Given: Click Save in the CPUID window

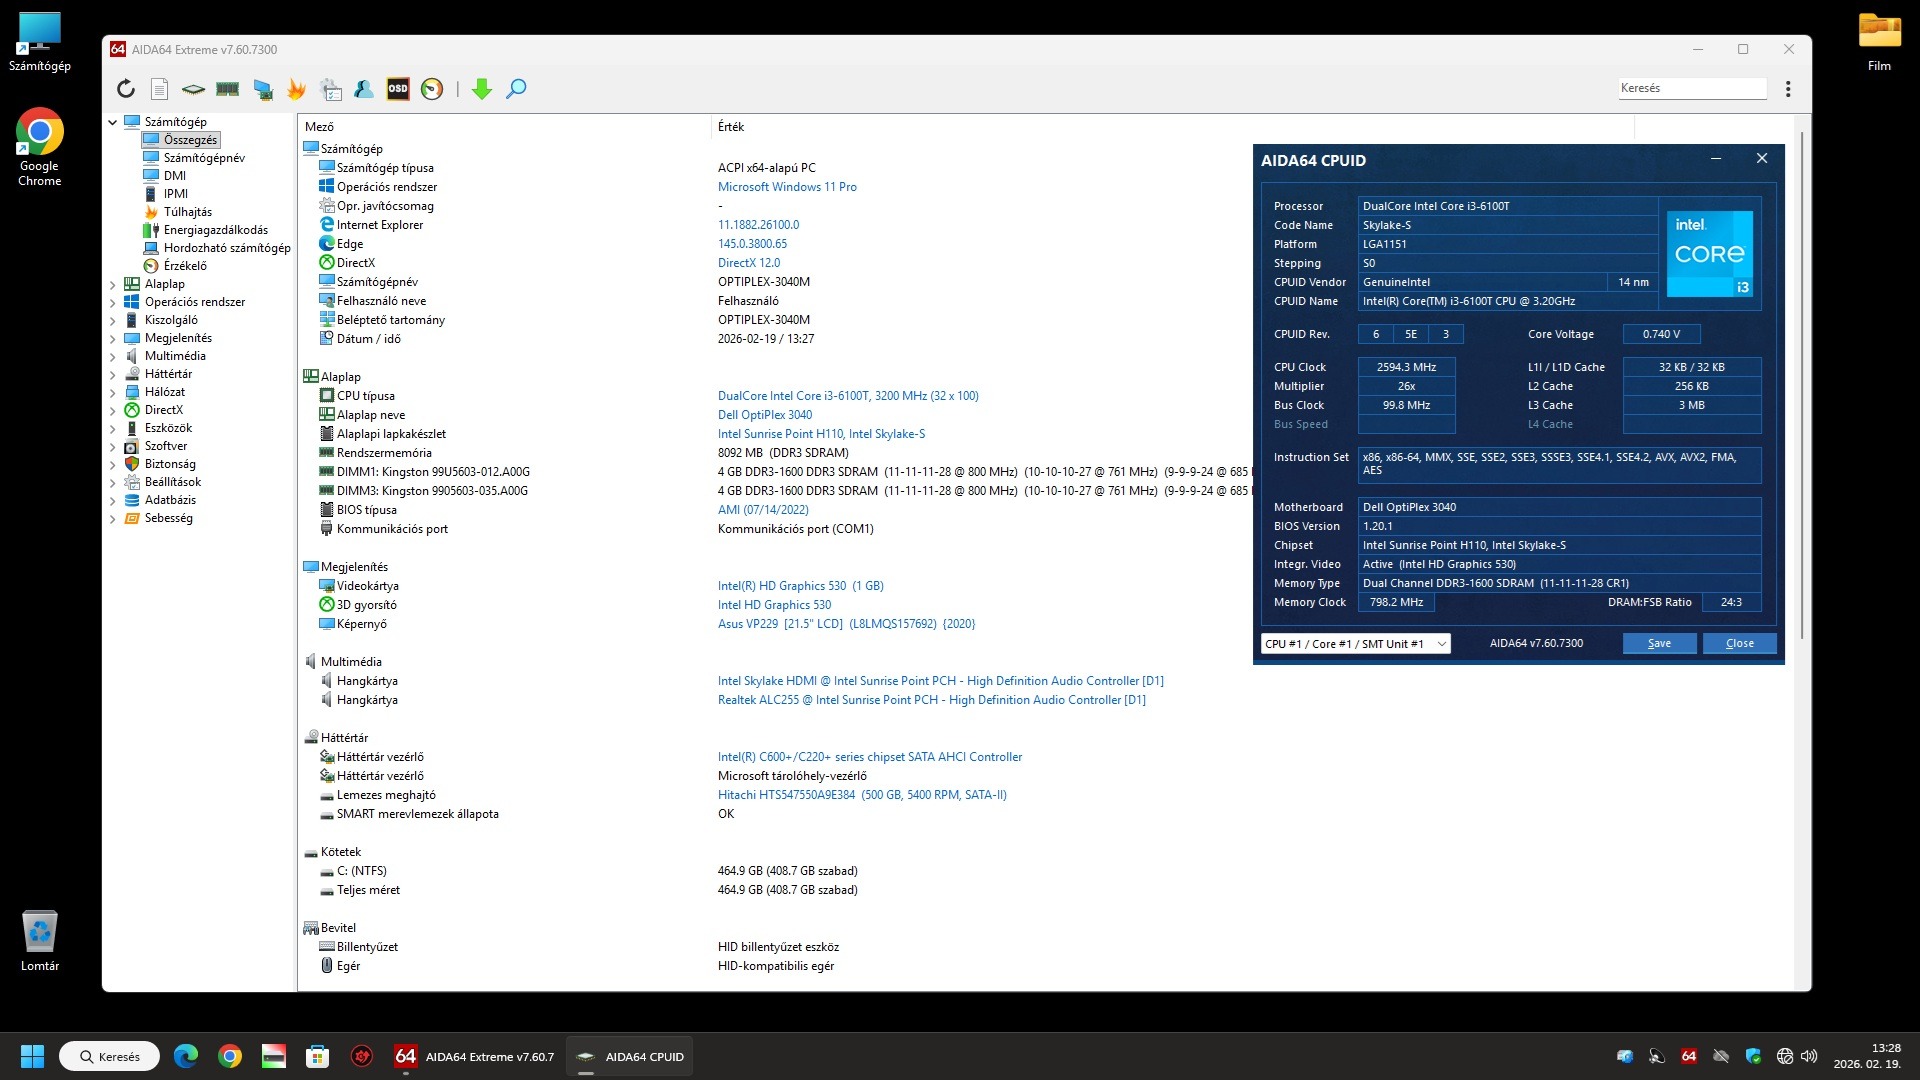Looking at the screenshot, I should (1658, 644).
